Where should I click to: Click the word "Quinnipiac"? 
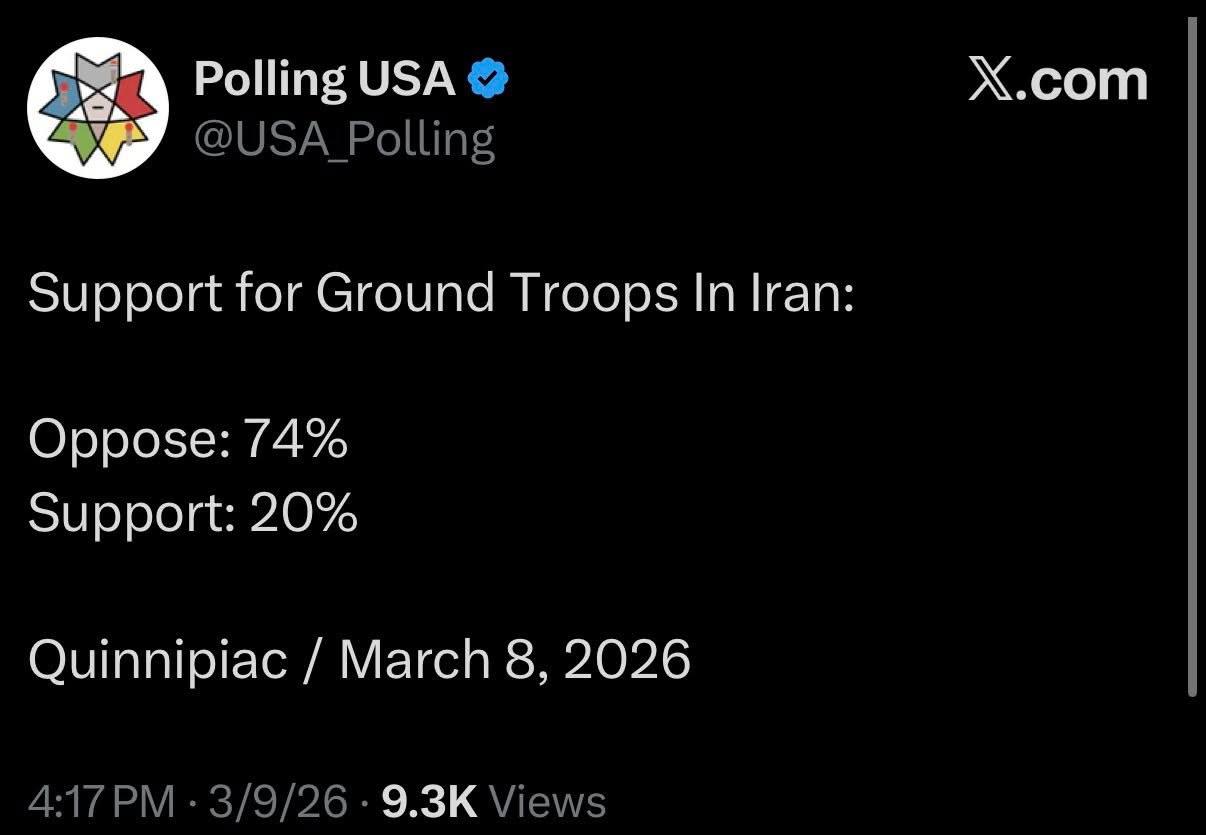158,661
